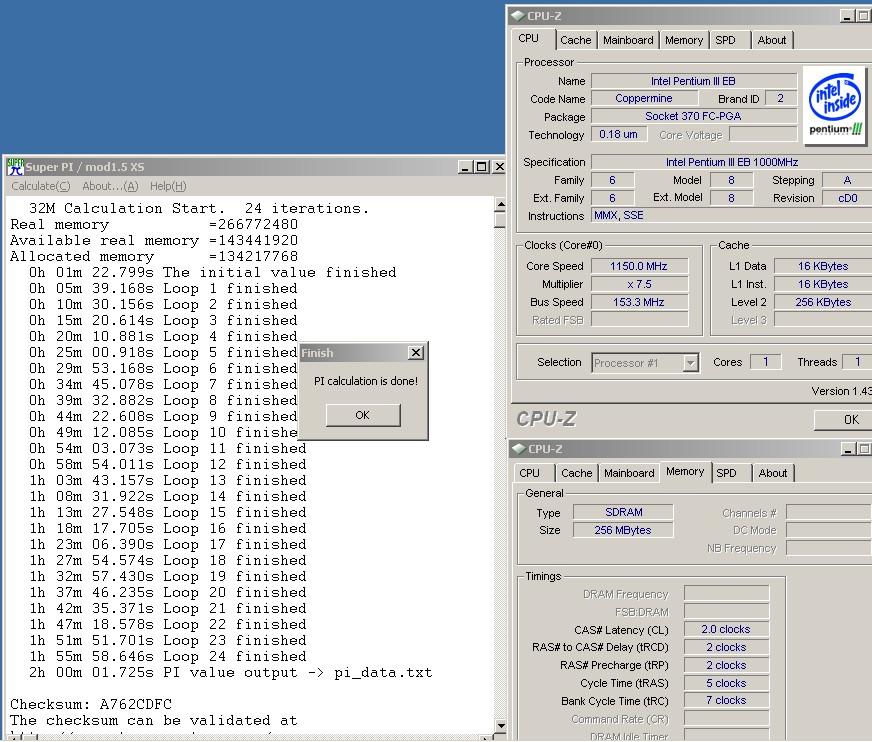The image size is (872, 742).
Task: Click the 'Loop 24 finished' result line
Action: coord(168,656)
